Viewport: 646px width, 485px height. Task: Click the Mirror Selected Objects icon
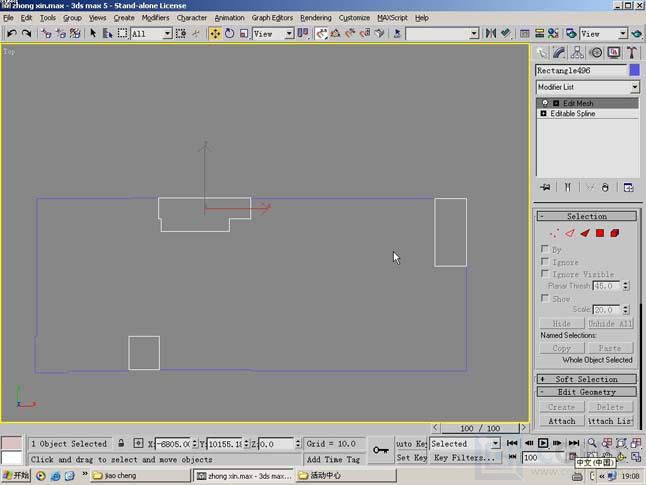click(x=491, y=33)
